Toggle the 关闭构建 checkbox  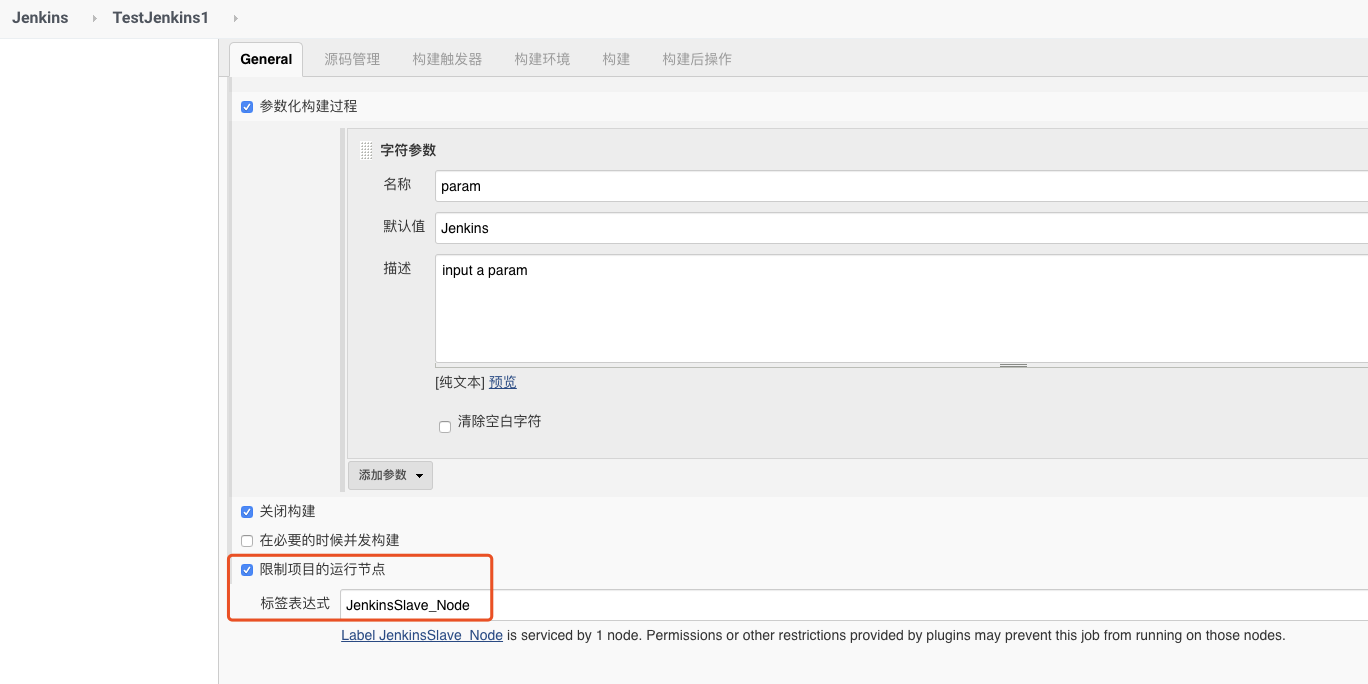point(247,512)
